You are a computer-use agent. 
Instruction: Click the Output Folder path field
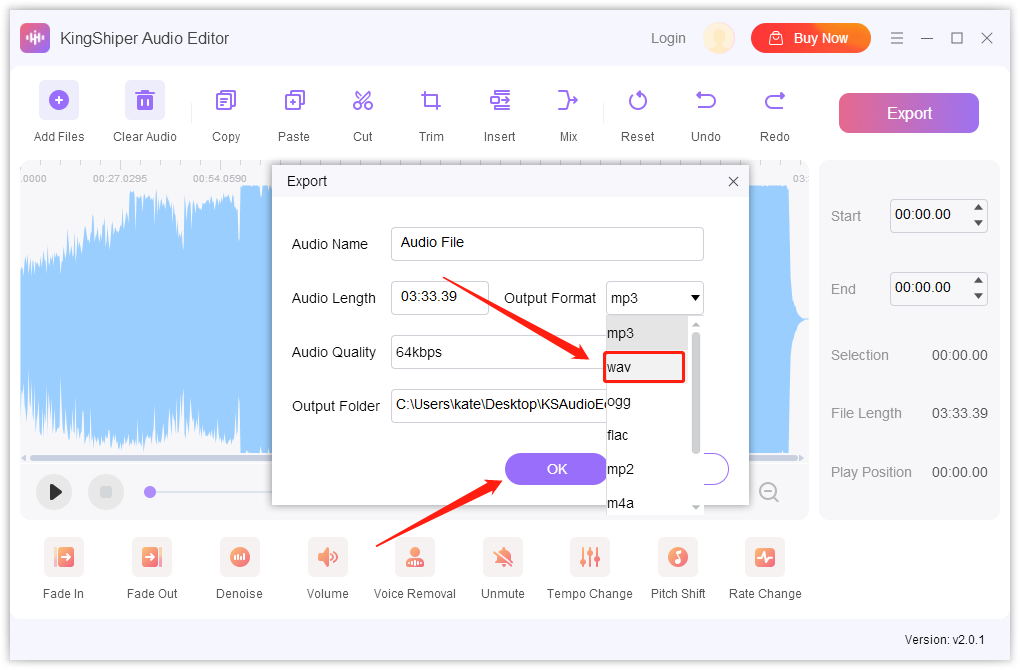(498, 406)
